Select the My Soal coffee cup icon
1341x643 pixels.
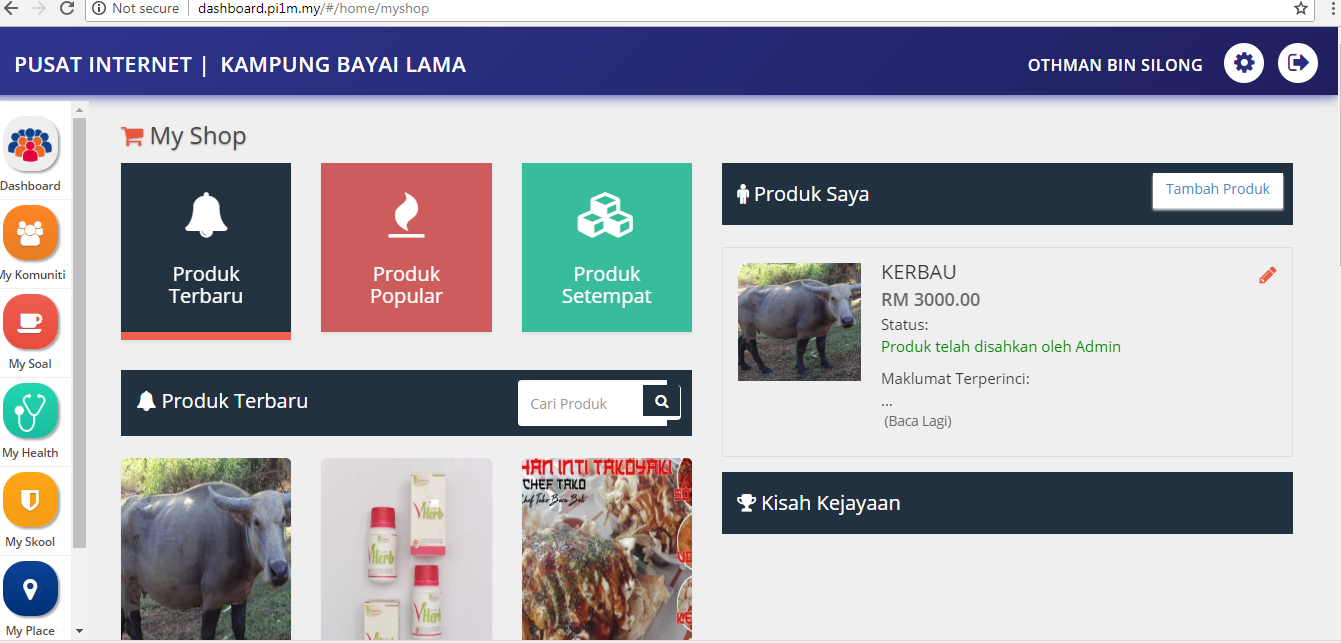[31, 322]
